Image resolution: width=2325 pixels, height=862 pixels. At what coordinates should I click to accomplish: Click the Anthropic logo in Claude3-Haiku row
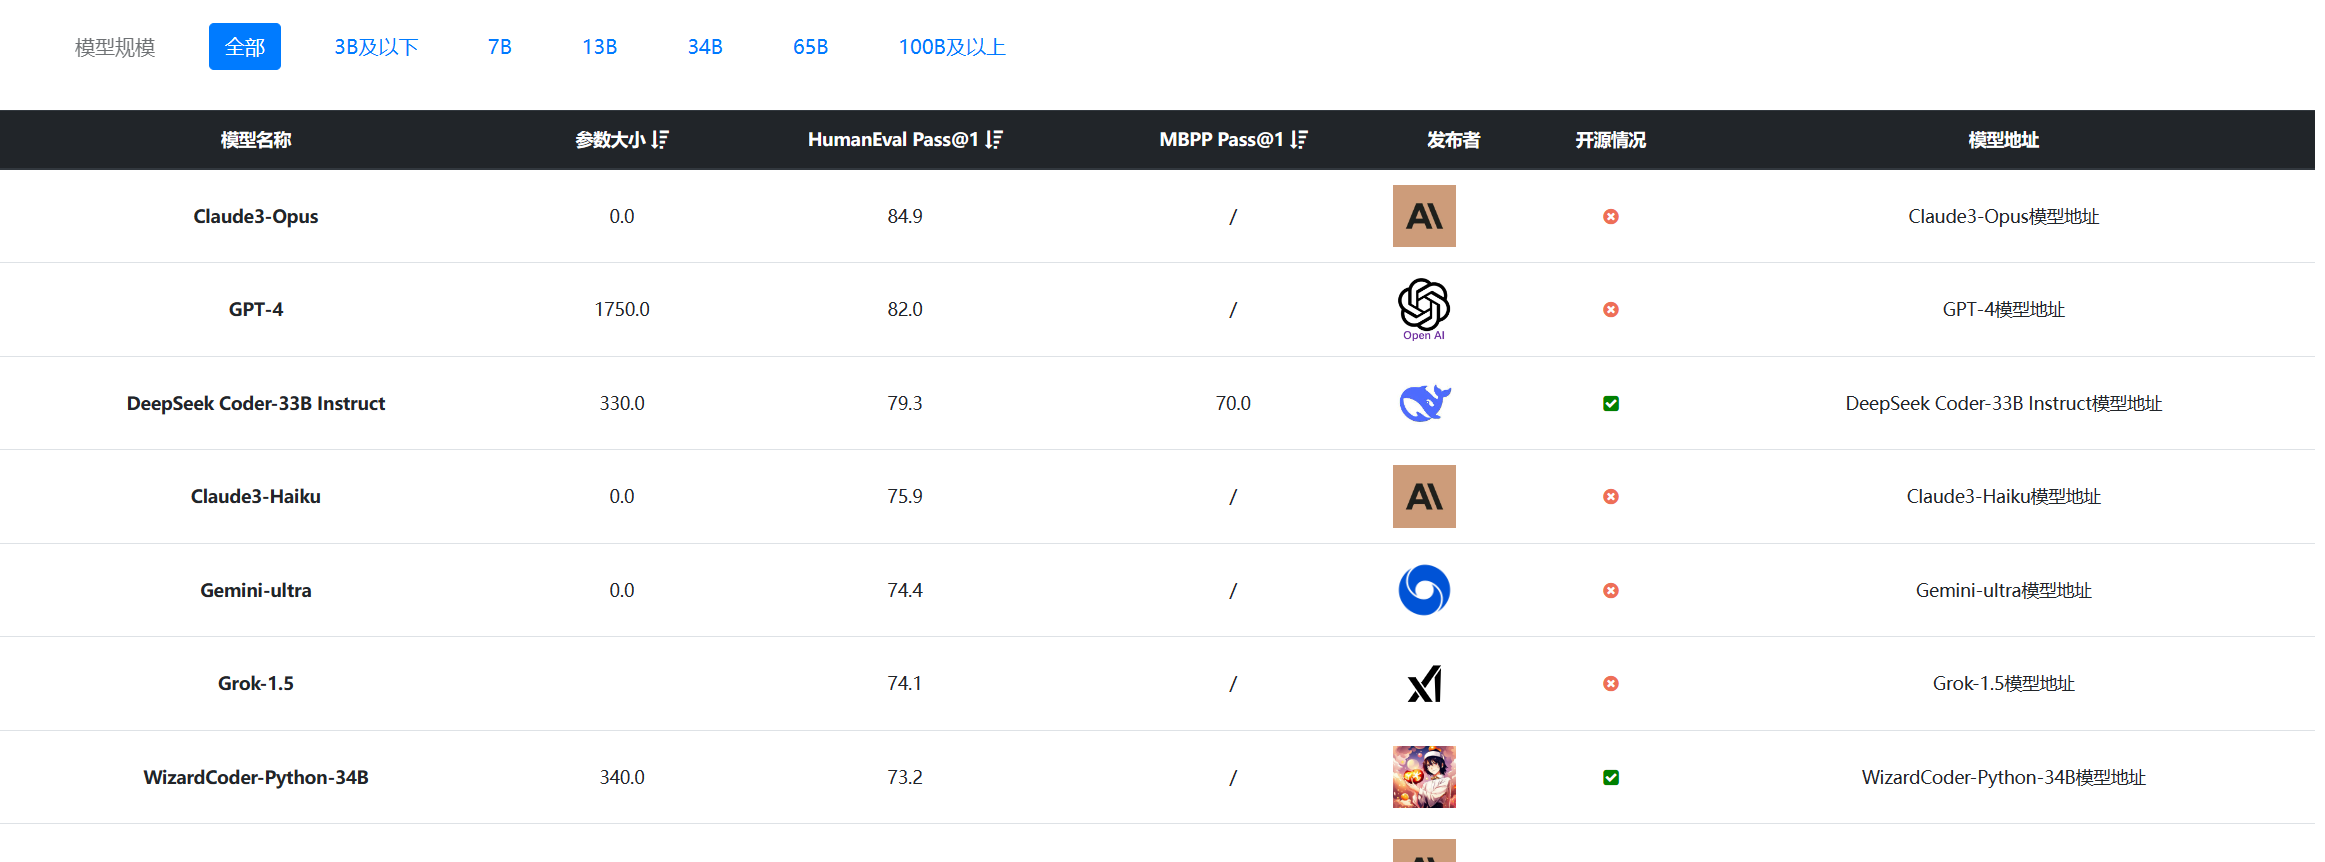click(1424, 496)
